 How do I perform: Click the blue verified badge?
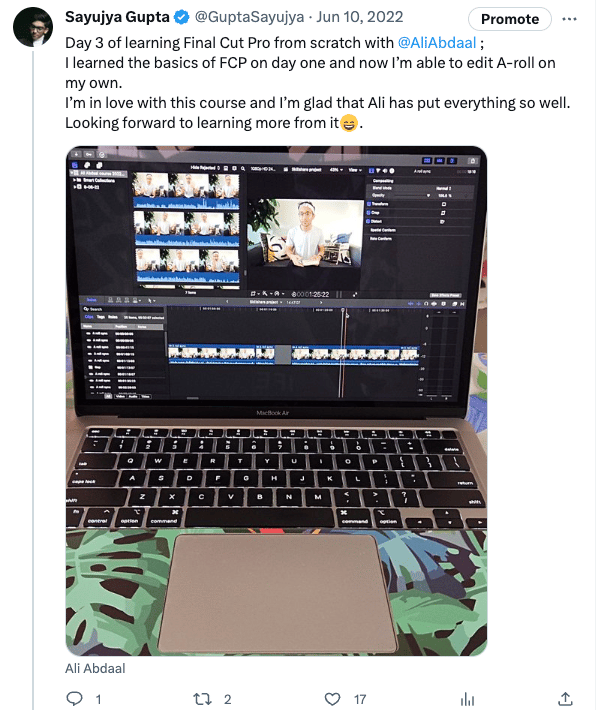pyautogui.click(x=182, y=18)
